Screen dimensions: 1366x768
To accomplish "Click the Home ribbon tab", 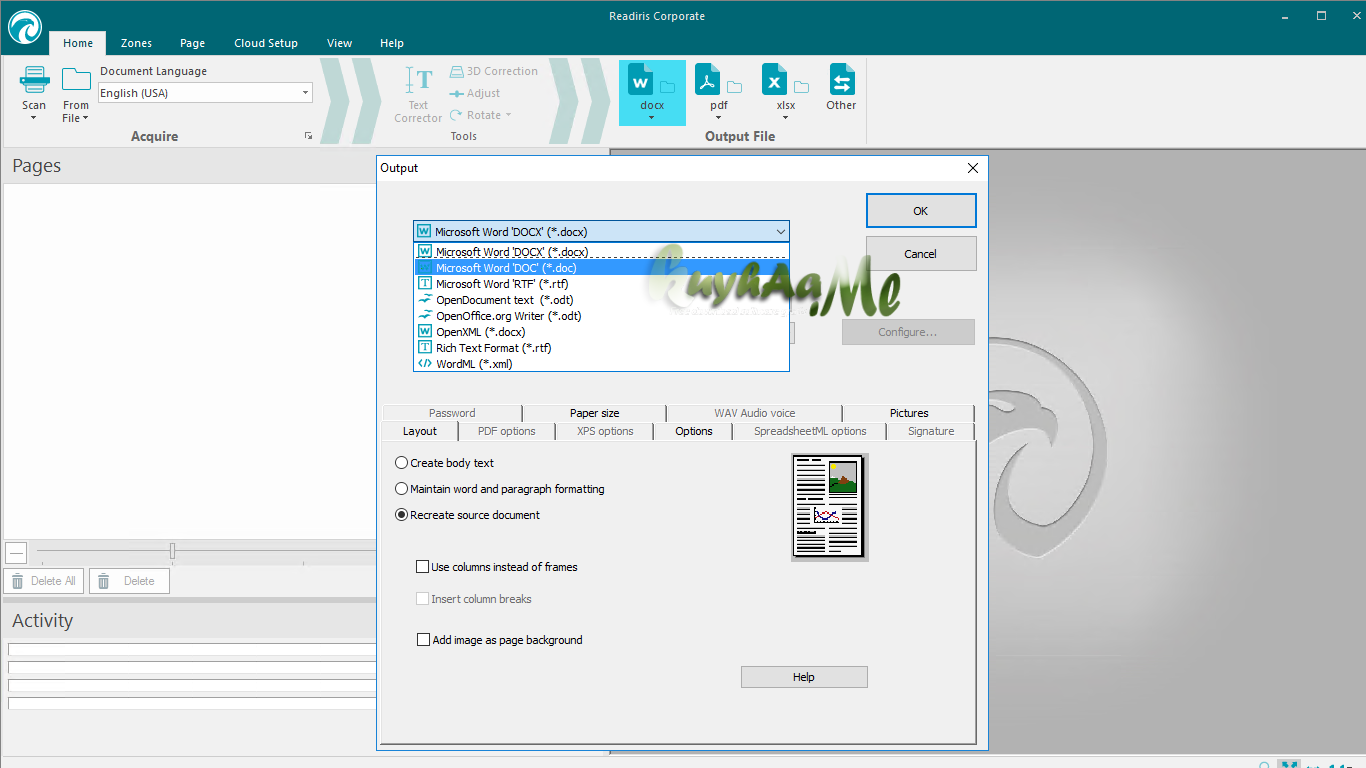I will 78,43.
